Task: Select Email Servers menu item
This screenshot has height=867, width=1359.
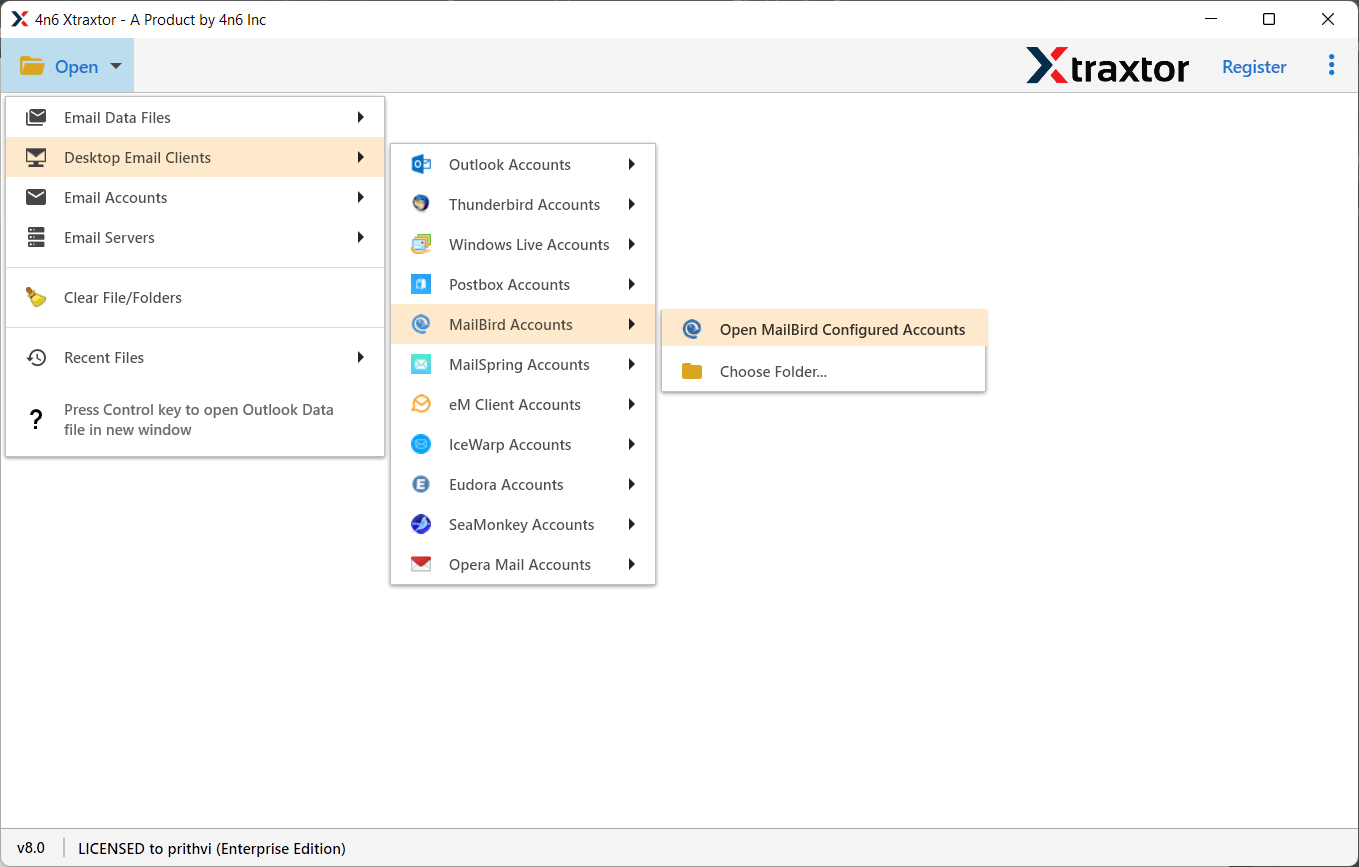Action: point(109,238)
